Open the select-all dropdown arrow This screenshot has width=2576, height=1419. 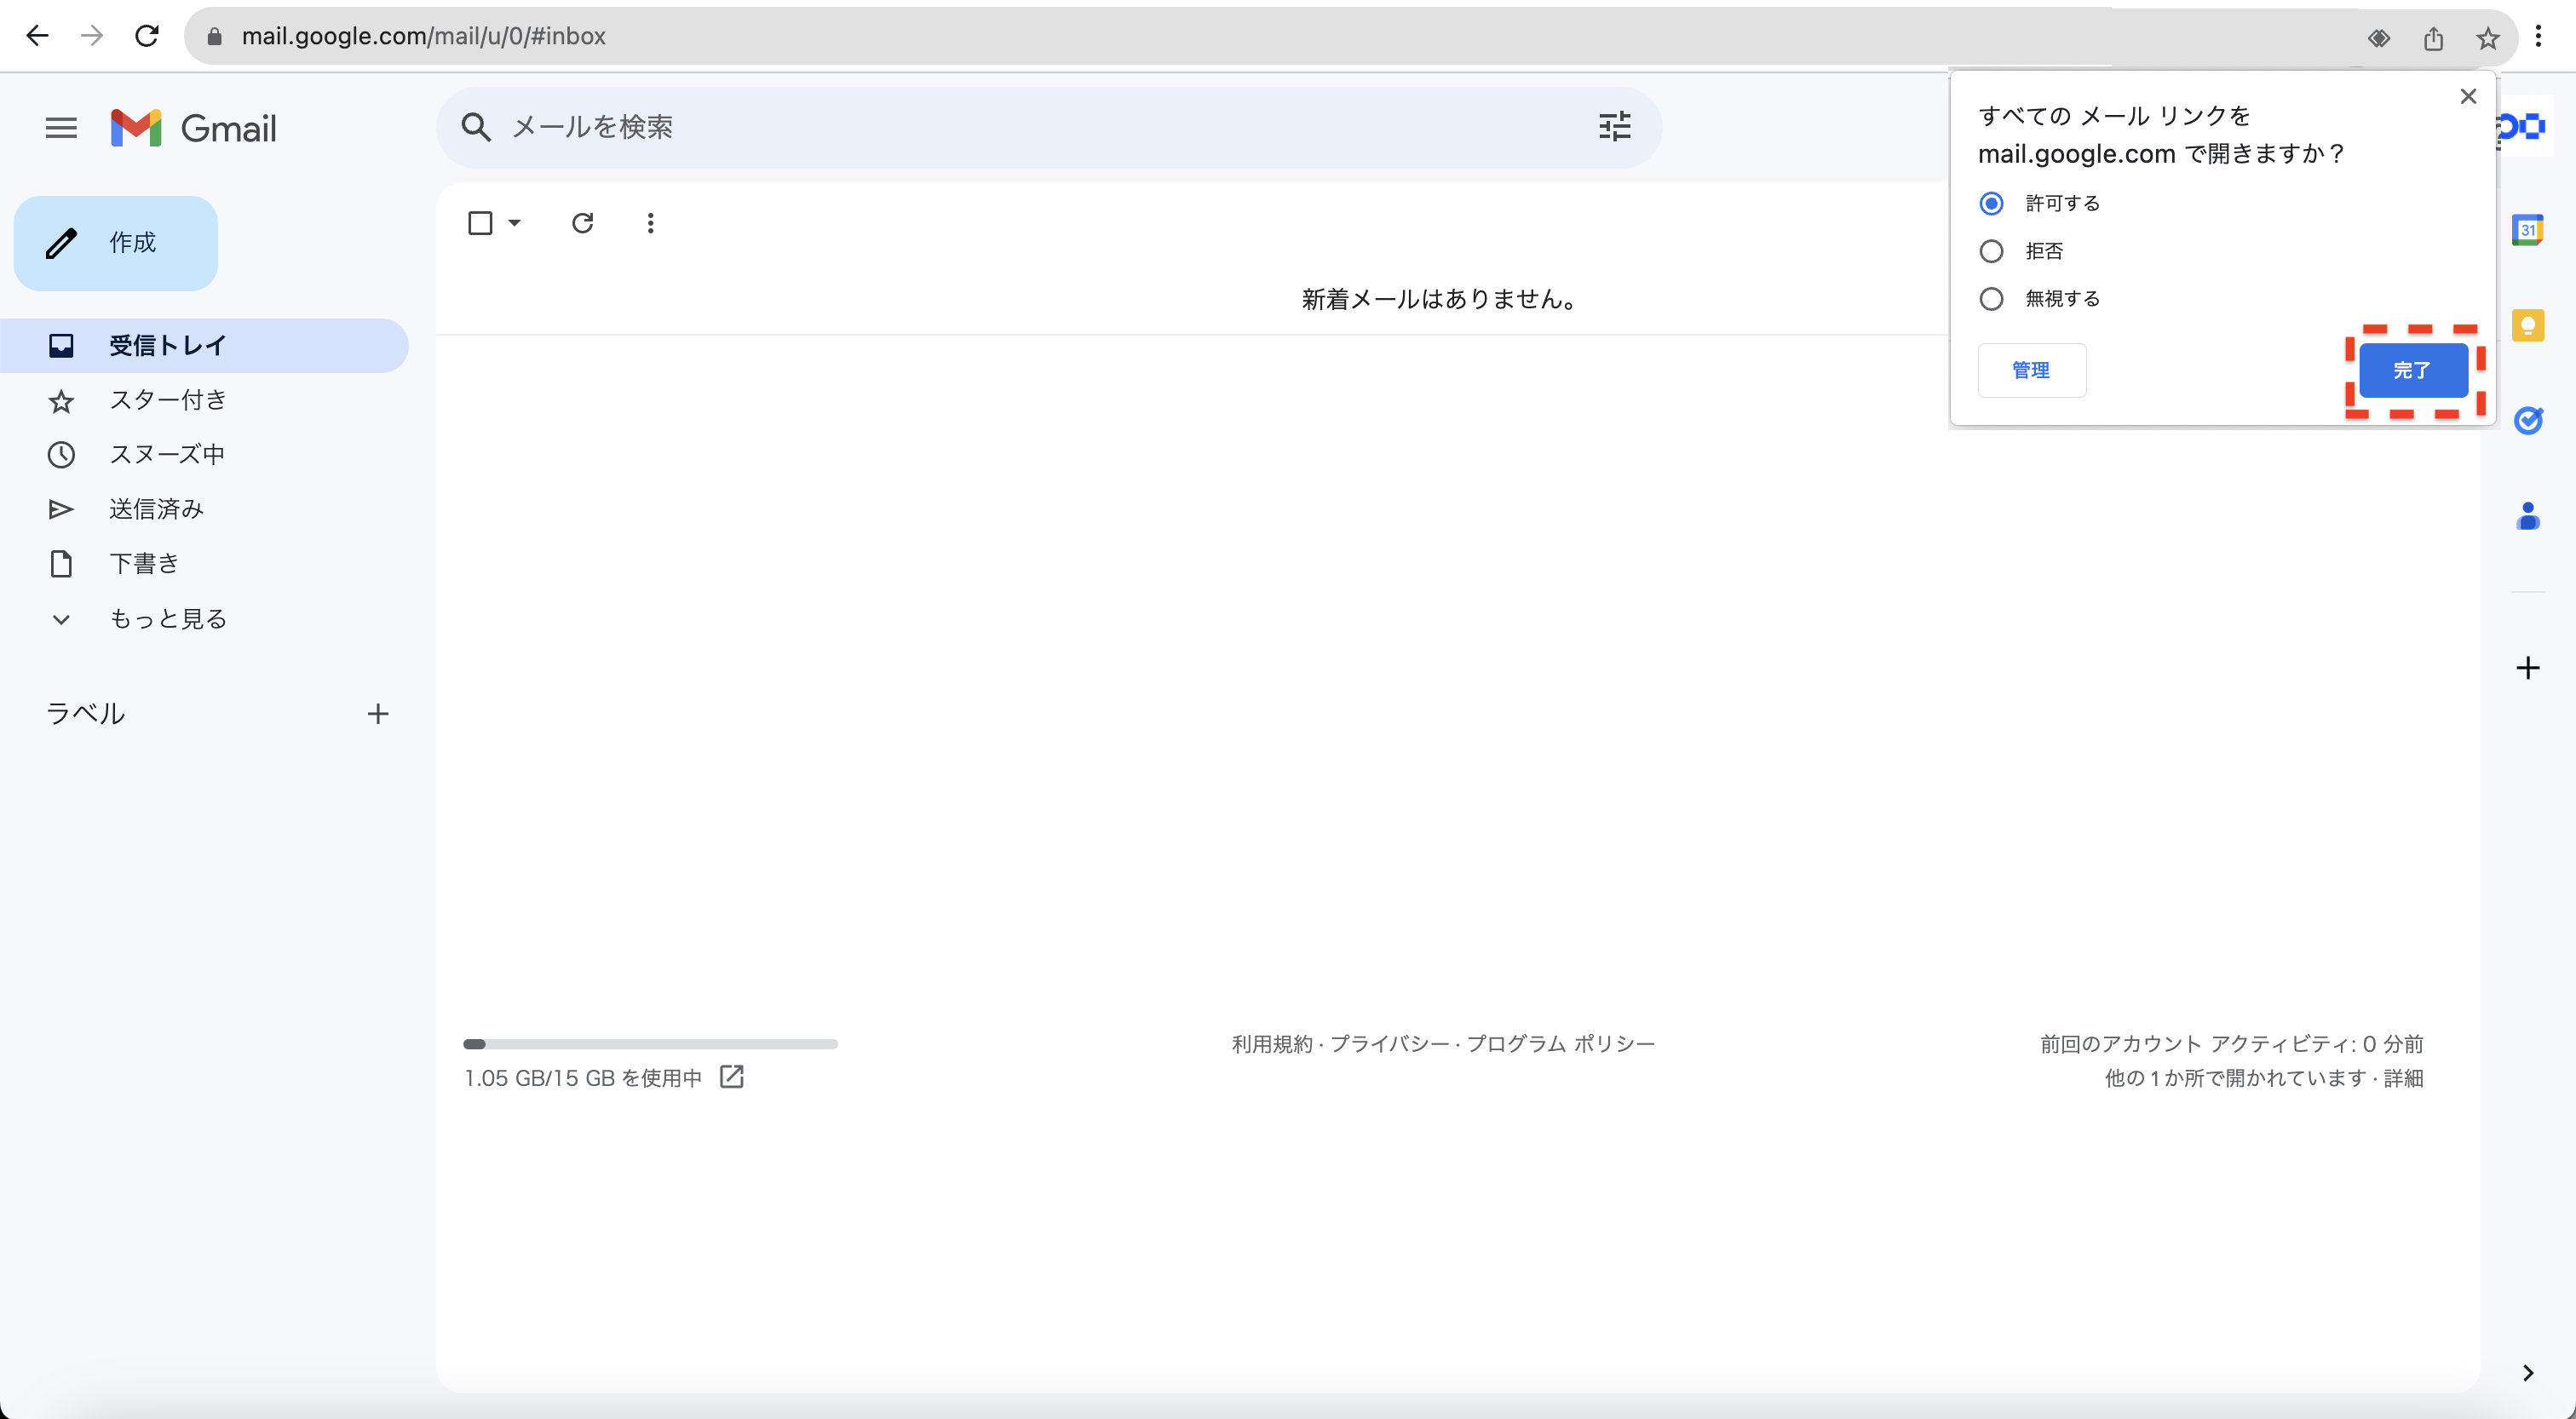click(515, 223)
